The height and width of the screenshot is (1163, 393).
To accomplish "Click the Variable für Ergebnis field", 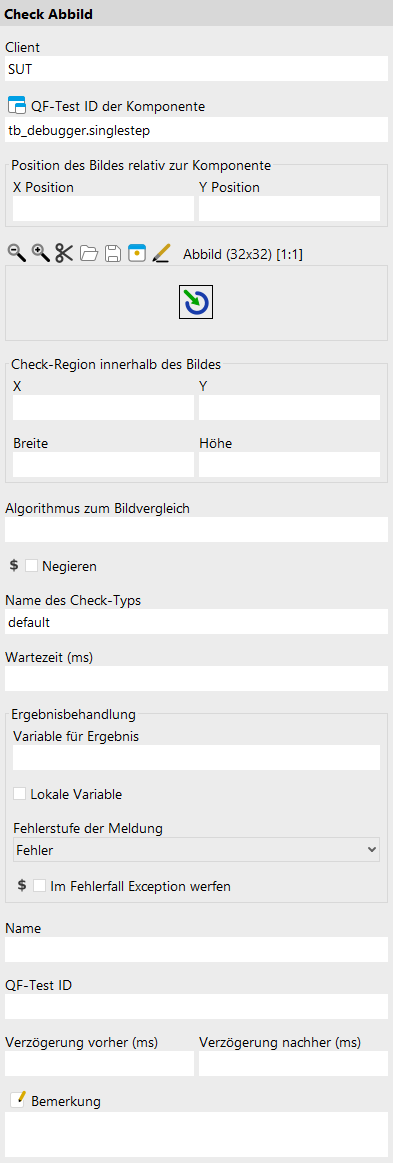I will tap(196, 757).
